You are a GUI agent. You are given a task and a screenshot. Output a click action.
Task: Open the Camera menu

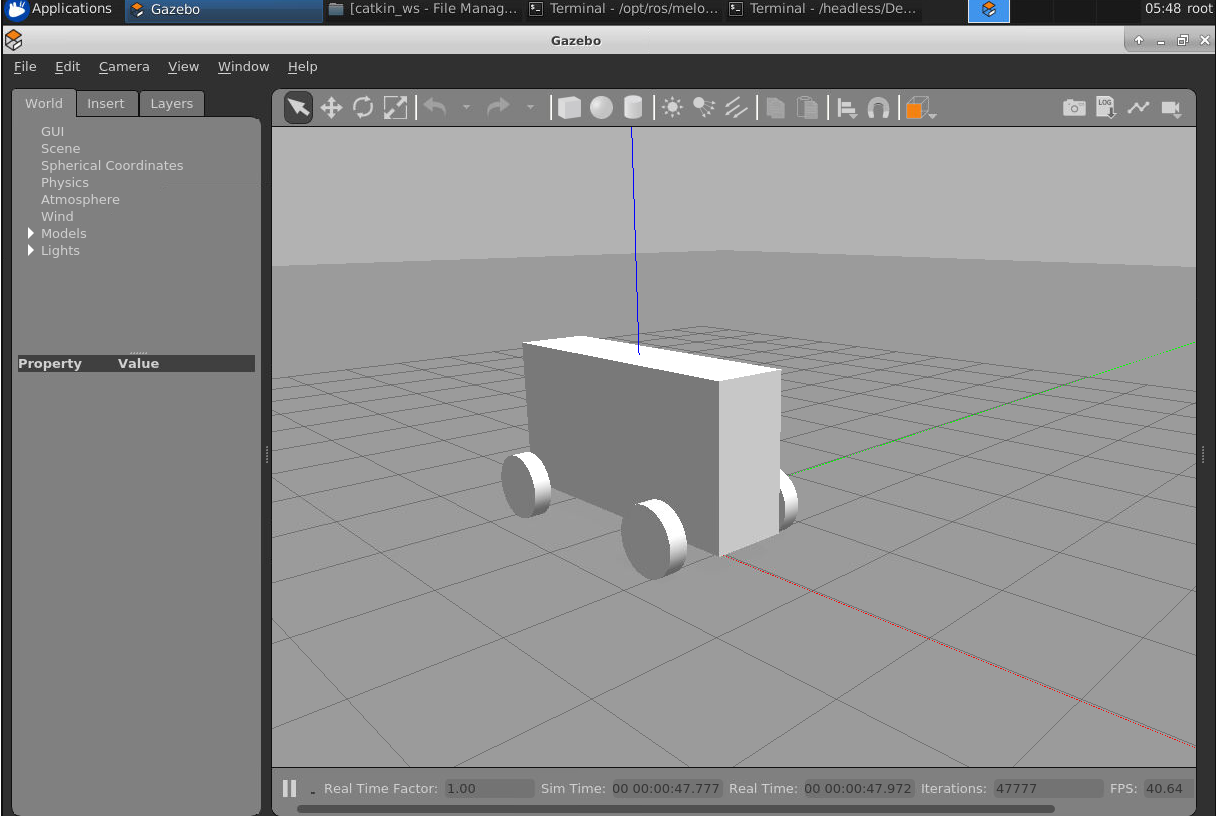click(124, 66)
